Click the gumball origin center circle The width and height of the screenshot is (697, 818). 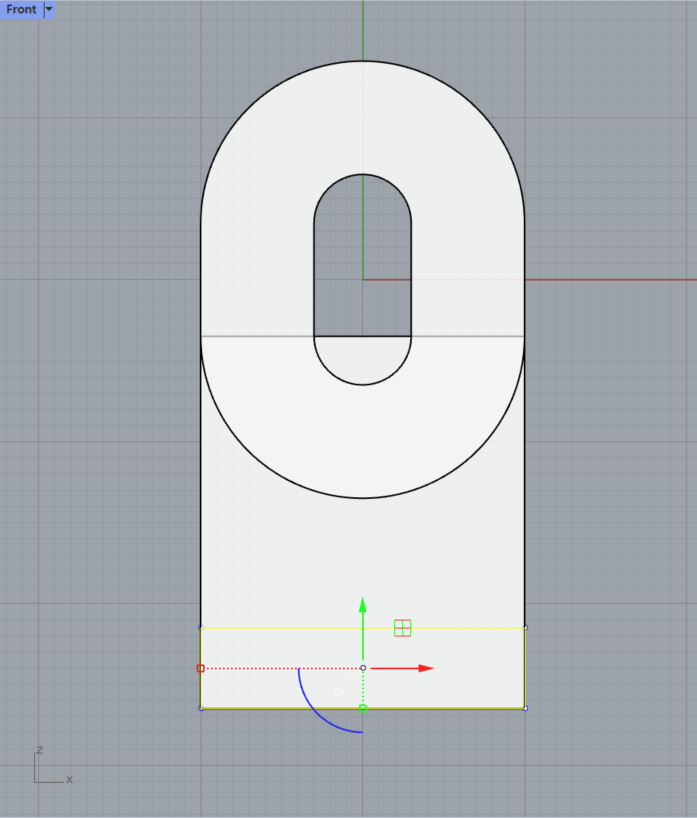click(363, 668)
